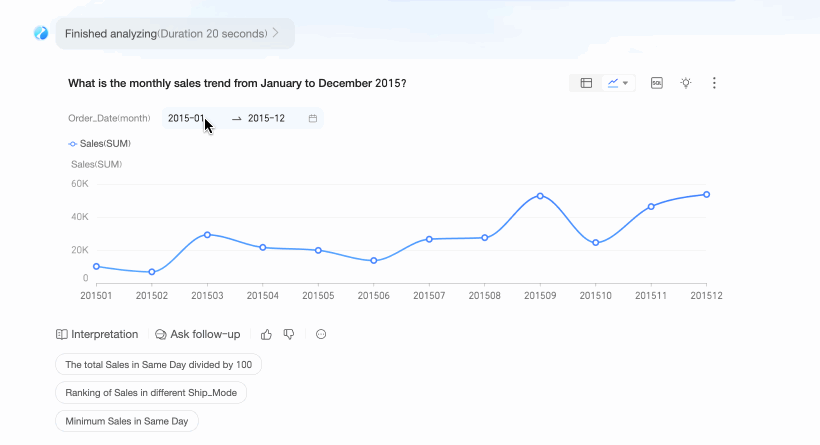
Task: Select suggestion 'The total Sales in Same Day divided by 100'
Action: (158, 364)
